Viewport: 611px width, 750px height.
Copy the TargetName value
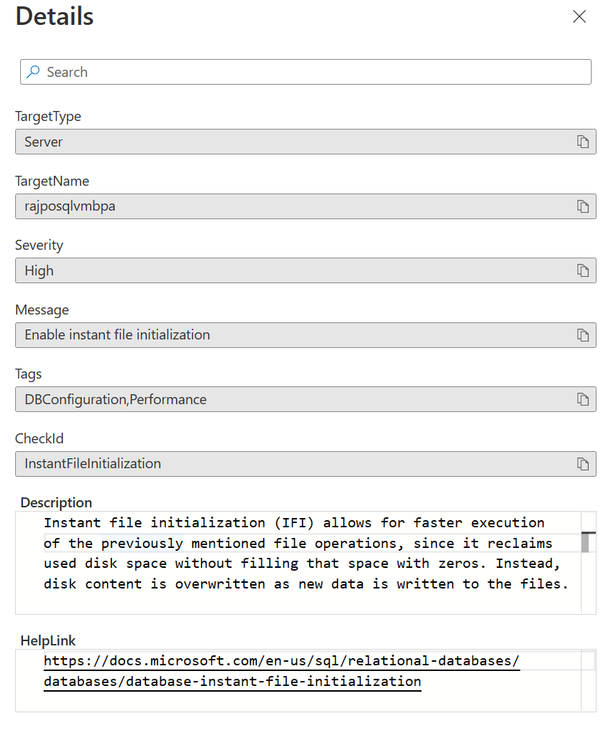(x=582, y=206)
